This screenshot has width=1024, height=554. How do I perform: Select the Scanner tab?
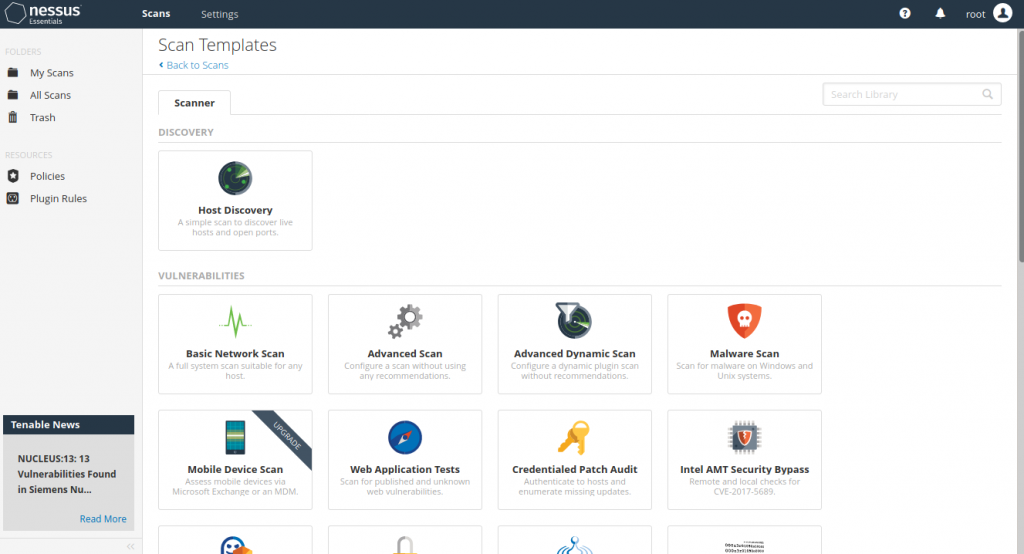(194, 103)
